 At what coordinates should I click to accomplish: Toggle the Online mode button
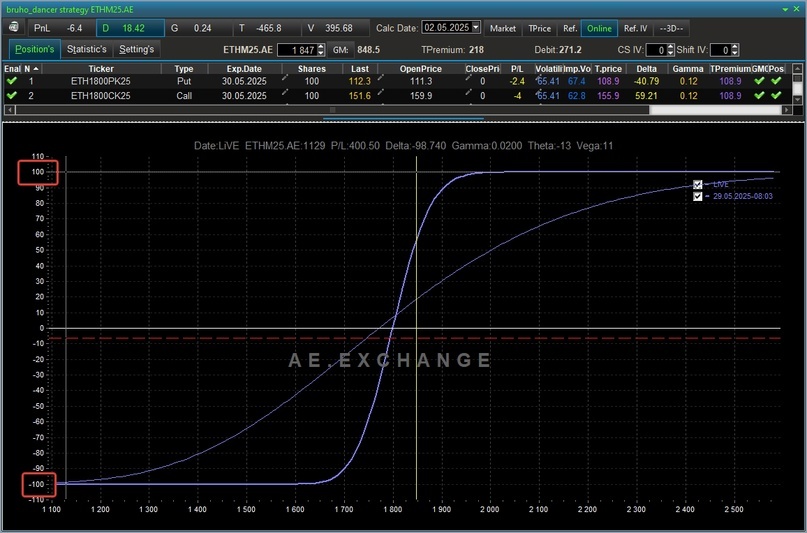coord(599,28)
